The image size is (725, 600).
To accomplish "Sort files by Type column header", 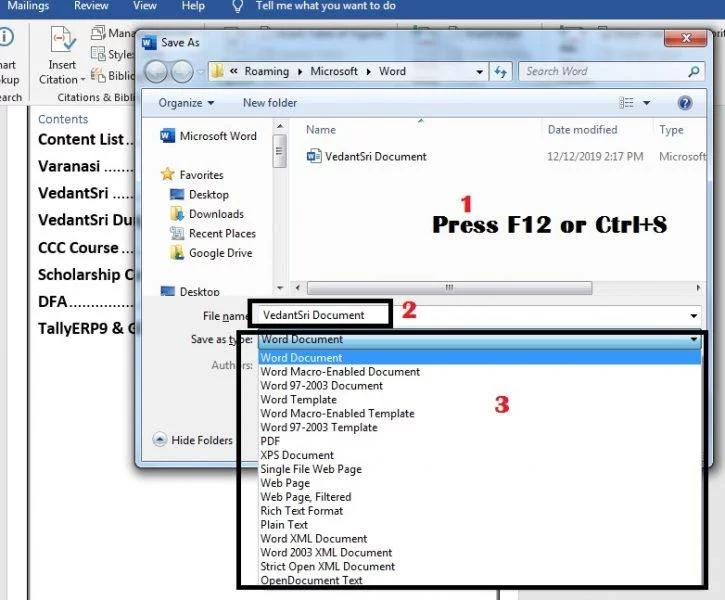I will 671,129.
